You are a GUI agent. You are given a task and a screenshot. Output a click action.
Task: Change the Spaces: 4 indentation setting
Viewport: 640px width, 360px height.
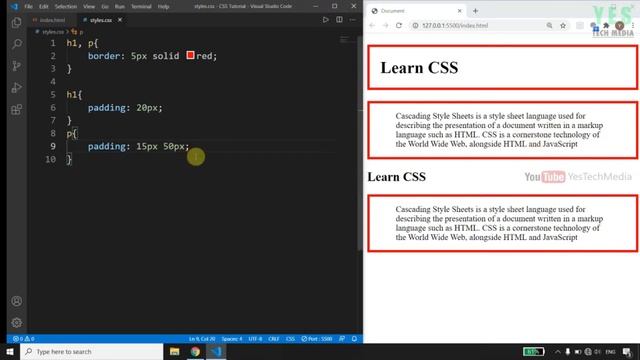pyautogui.click(x=232, y=339)
